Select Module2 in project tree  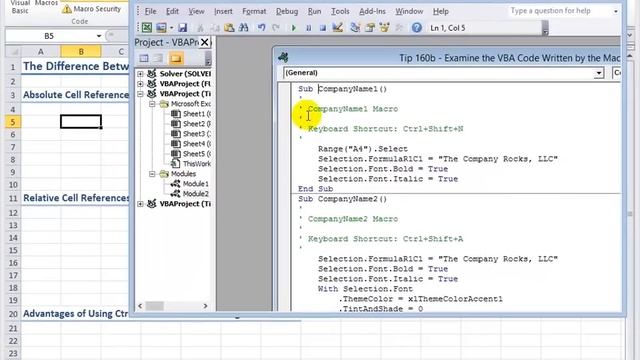[189, 194]
